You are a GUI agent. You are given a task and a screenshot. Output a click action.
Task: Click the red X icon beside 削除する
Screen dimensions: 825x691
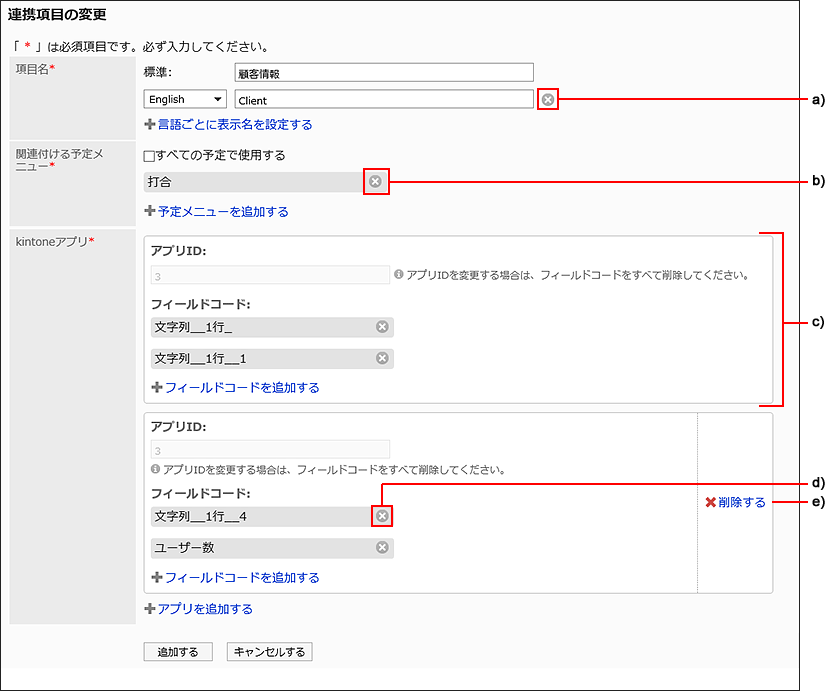click(711, 503)
